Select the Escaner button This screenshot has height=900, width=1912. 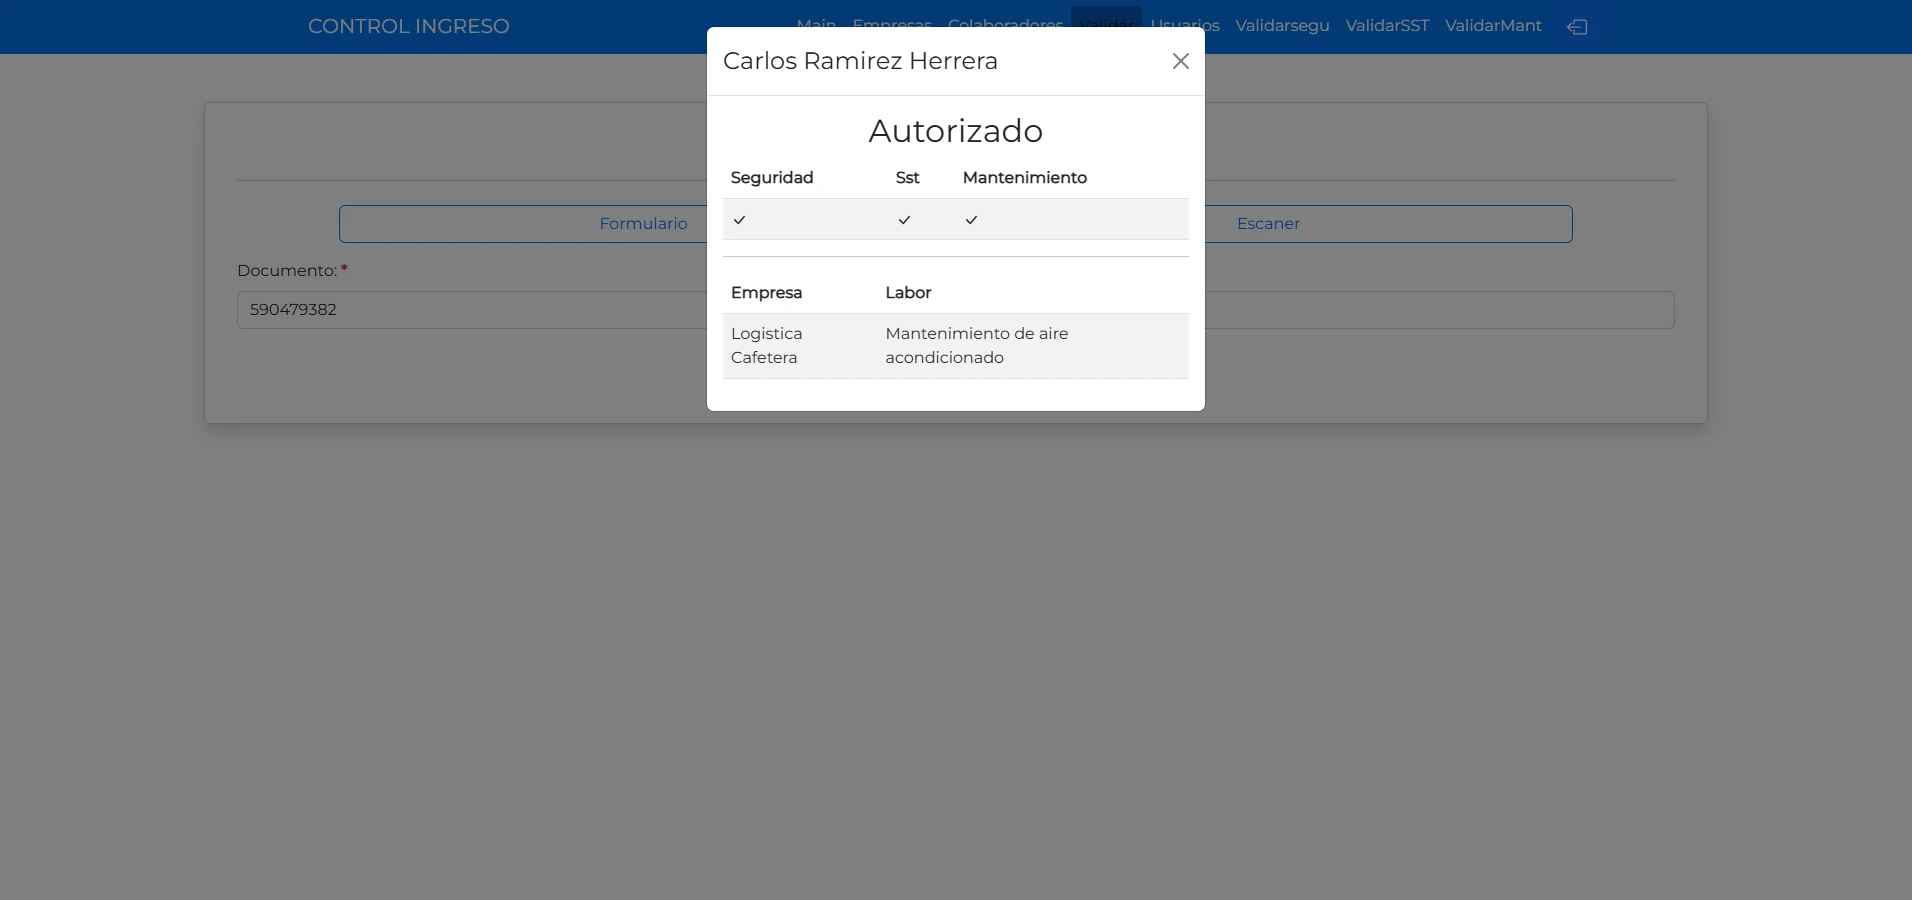pyautogui.click(x=1389, y=224)
